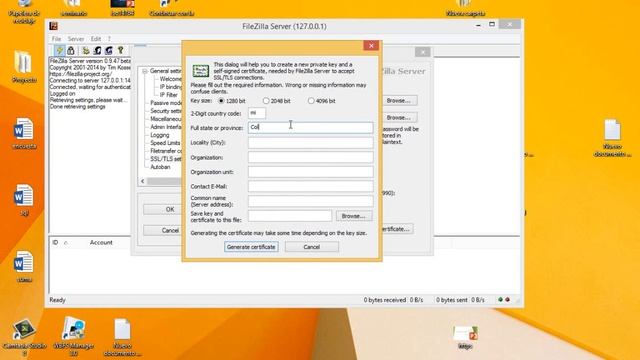The image size is (640, 360).
Task: Click the padlock lock-server toolbar icon
Action: click(71, 50)
